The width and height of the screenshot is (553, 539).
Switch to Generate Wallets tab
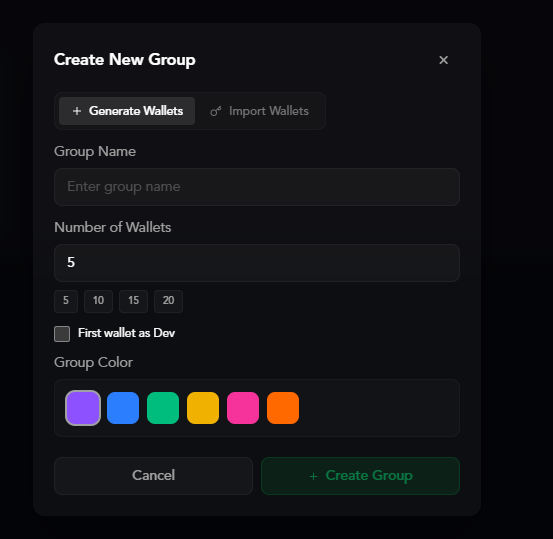(x=127, y=111)
